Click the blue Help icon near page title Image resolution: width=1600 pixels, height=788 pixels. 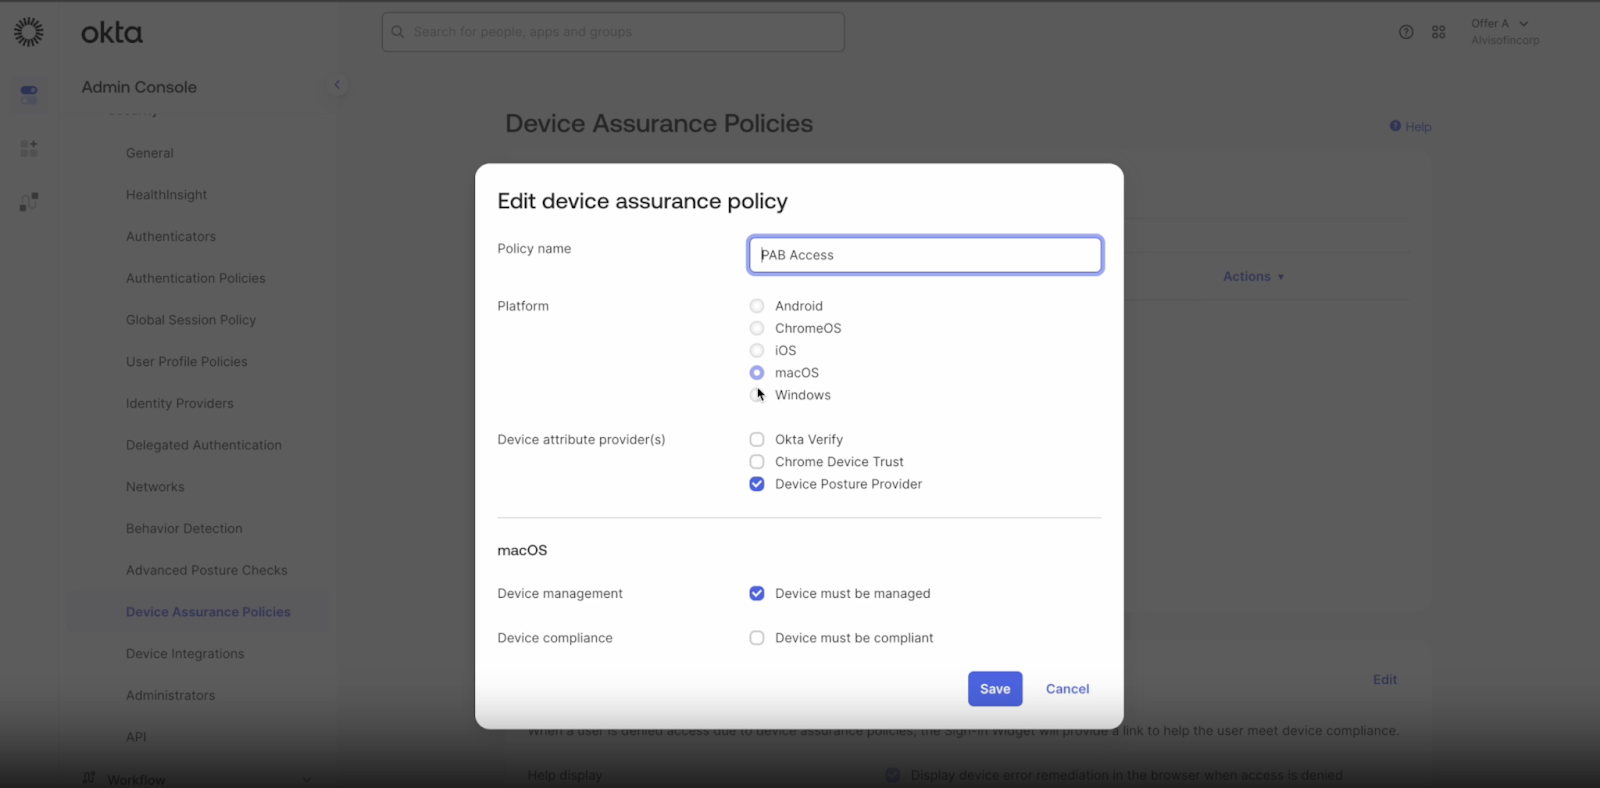(x=1395, y=126)
